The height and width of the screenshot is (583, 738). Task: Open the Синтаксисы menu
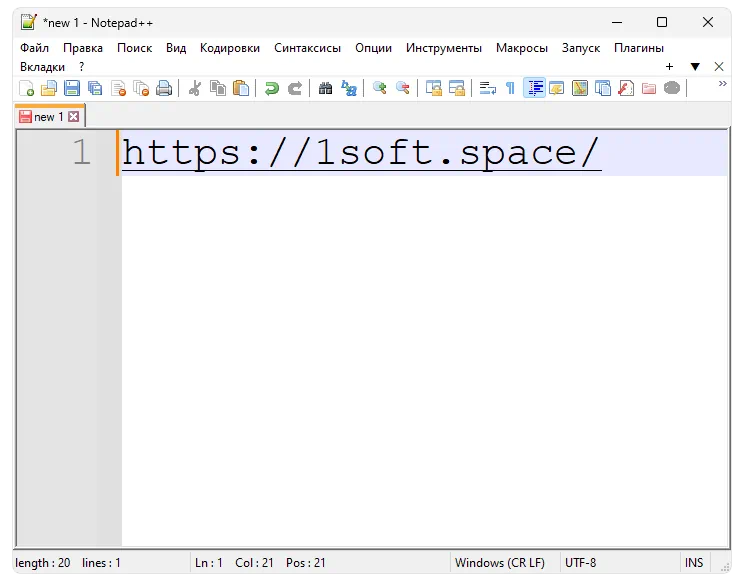(x=307, y=48)
